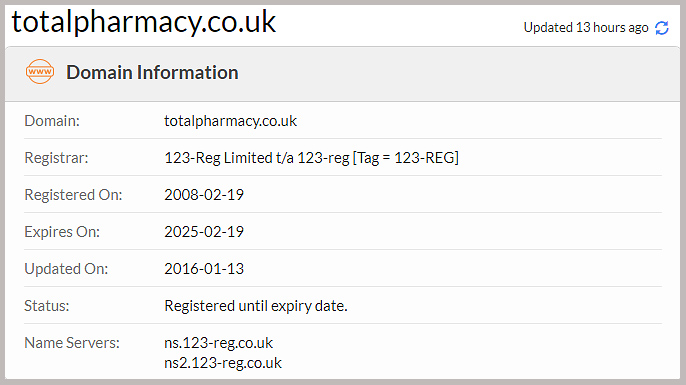This screenshot has width=686, height=385.
Task: Click the 'Expires On:' label
Action: click(x=62, y=231)
